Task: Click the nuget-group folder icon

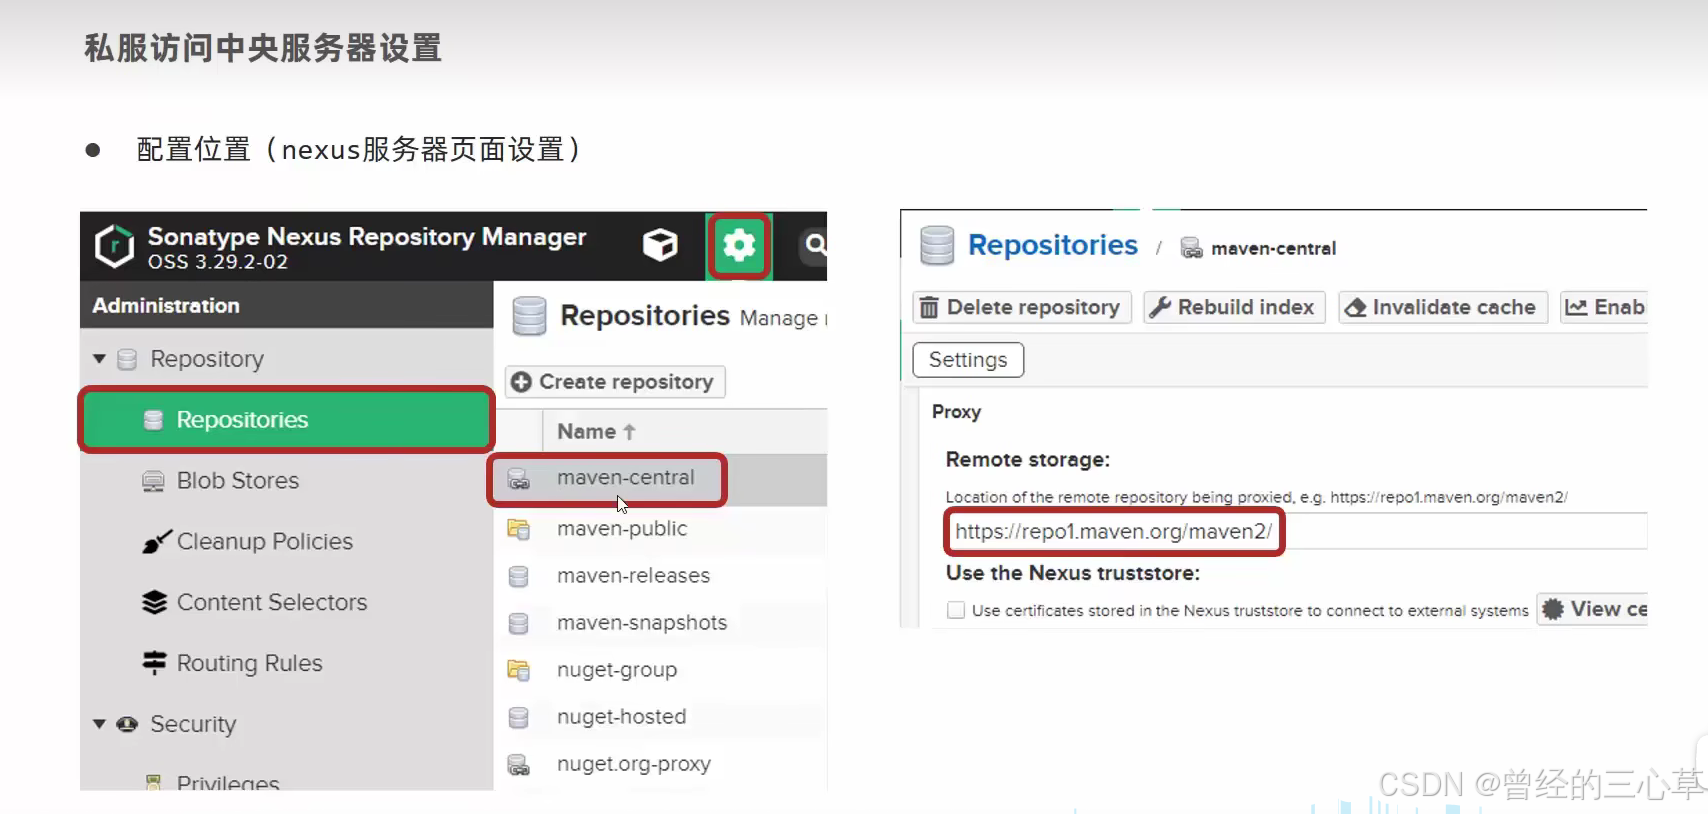Action: [x=518, y=670]
